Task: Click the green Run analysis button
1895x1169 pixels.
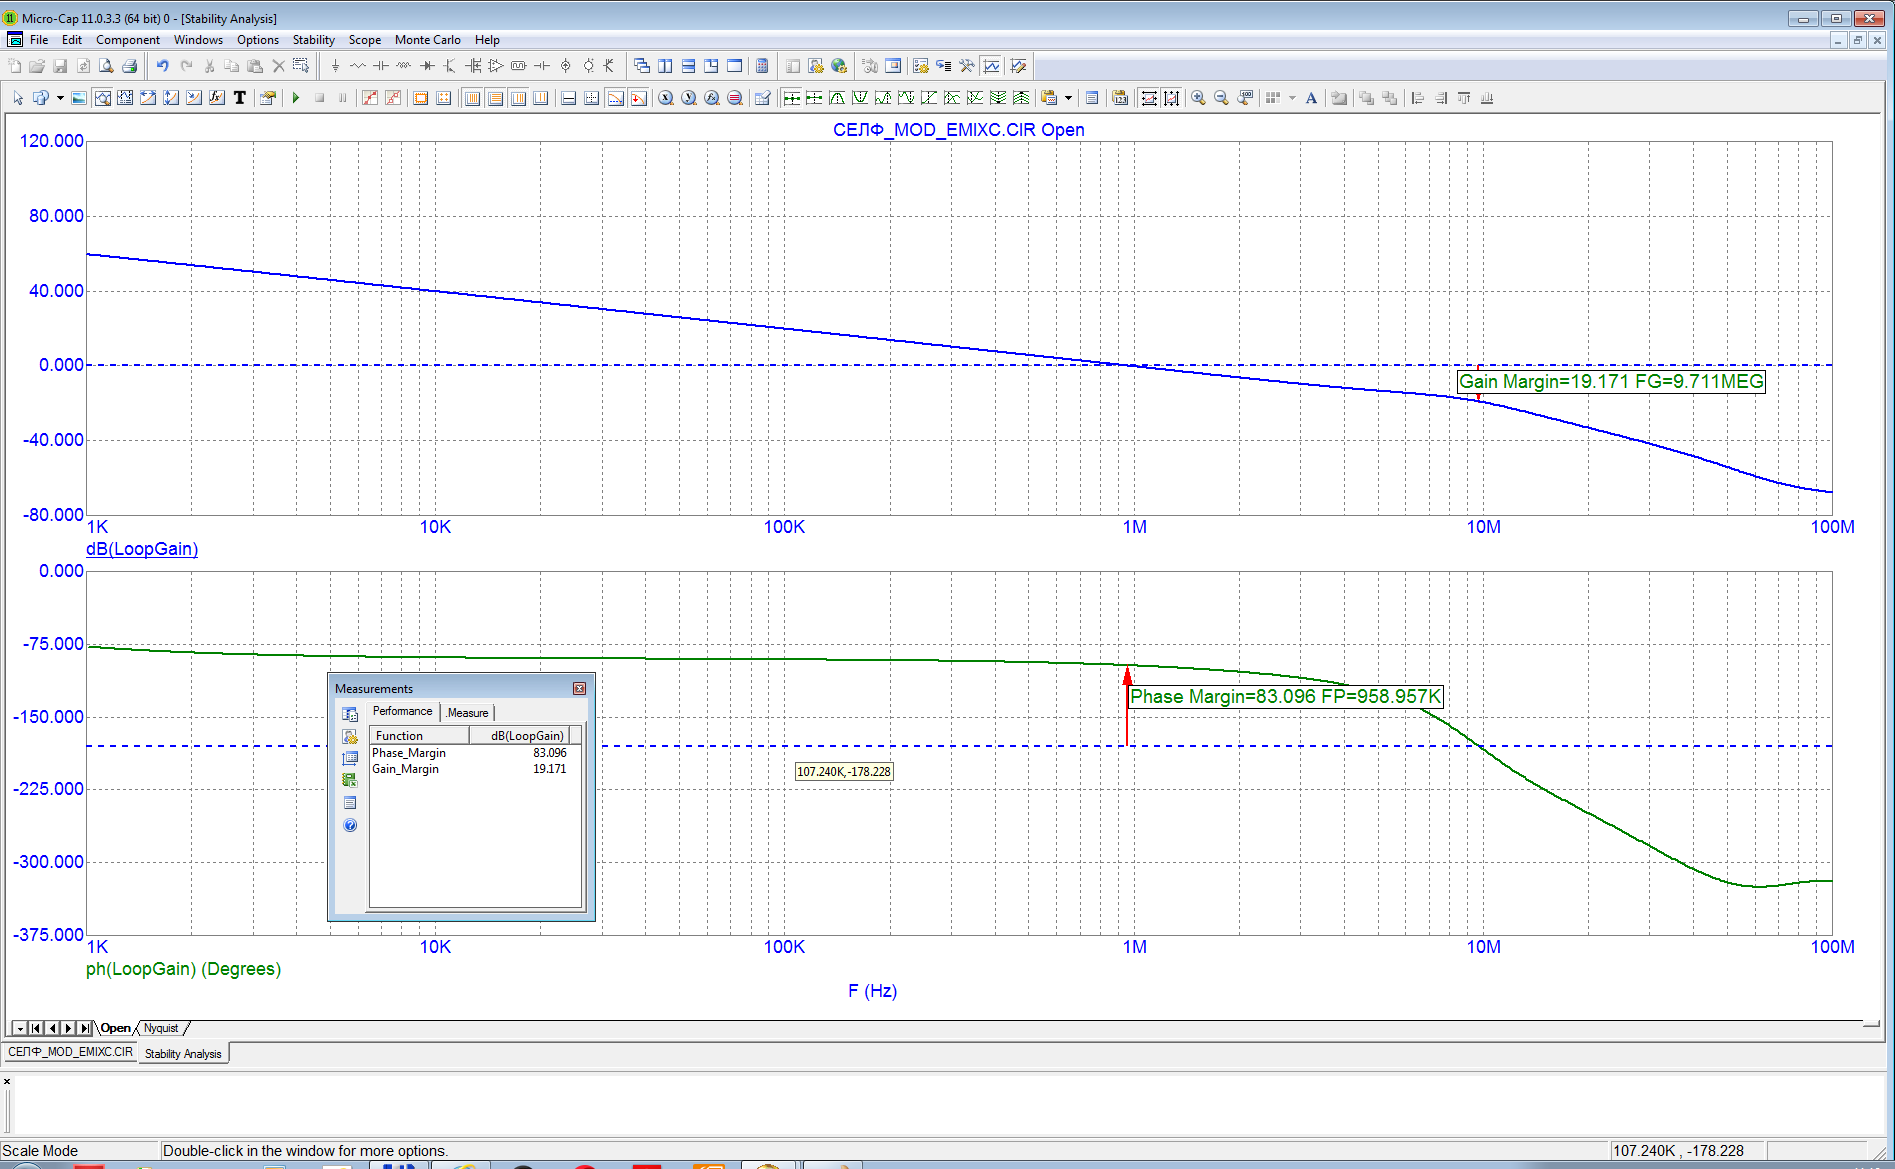Action: [296, 98]
